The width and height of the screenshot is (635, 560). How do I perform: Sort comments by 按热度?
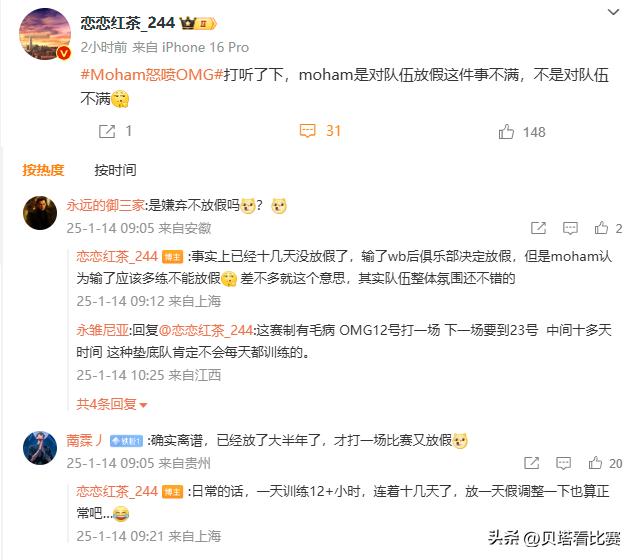pos(43,170)
